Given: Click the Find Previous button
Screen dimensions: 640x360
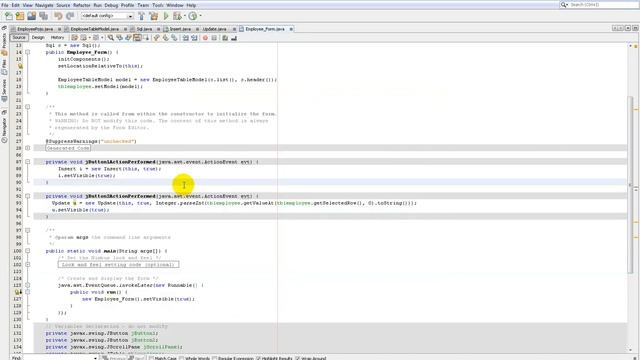Looking at the screenshot, I should click(114, 358).
